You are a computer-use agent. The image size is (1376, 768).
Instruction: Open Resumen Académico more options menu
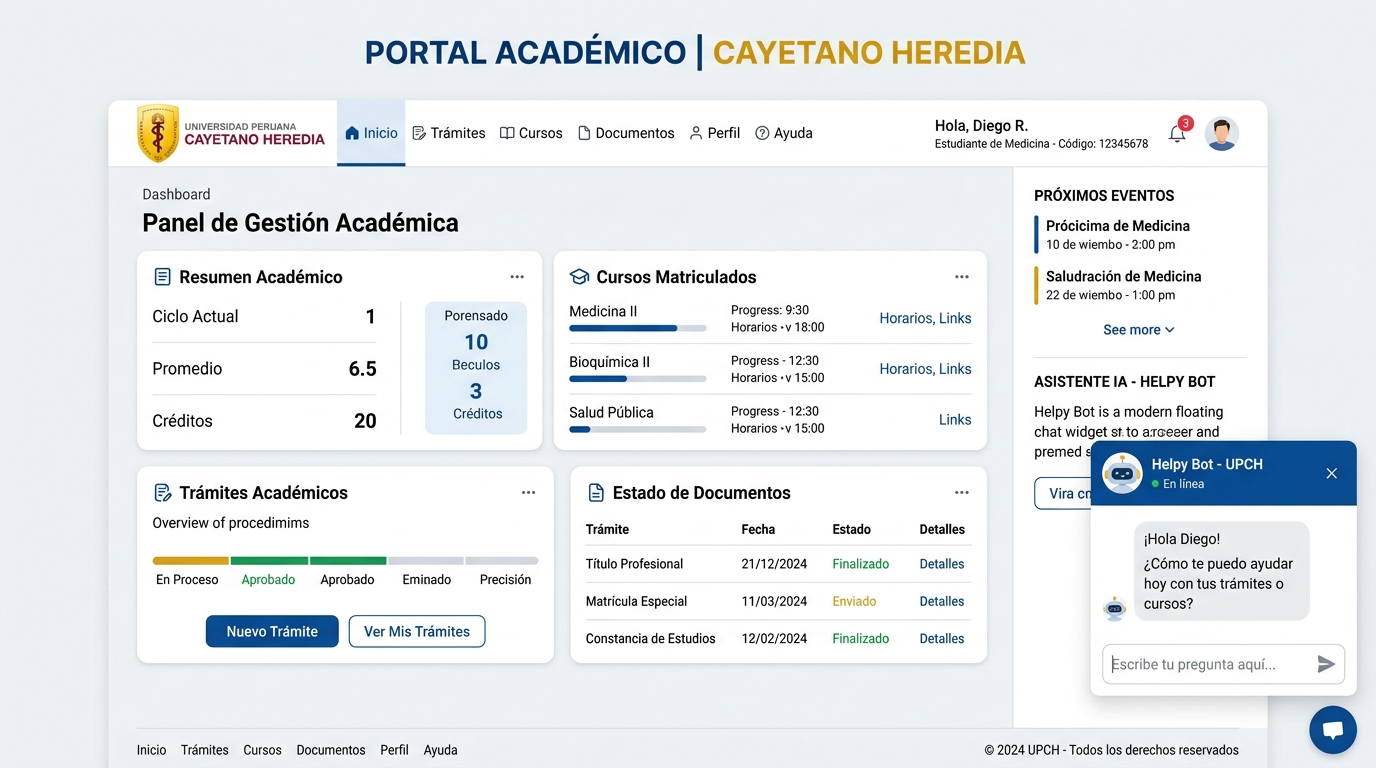click(517, 277)
